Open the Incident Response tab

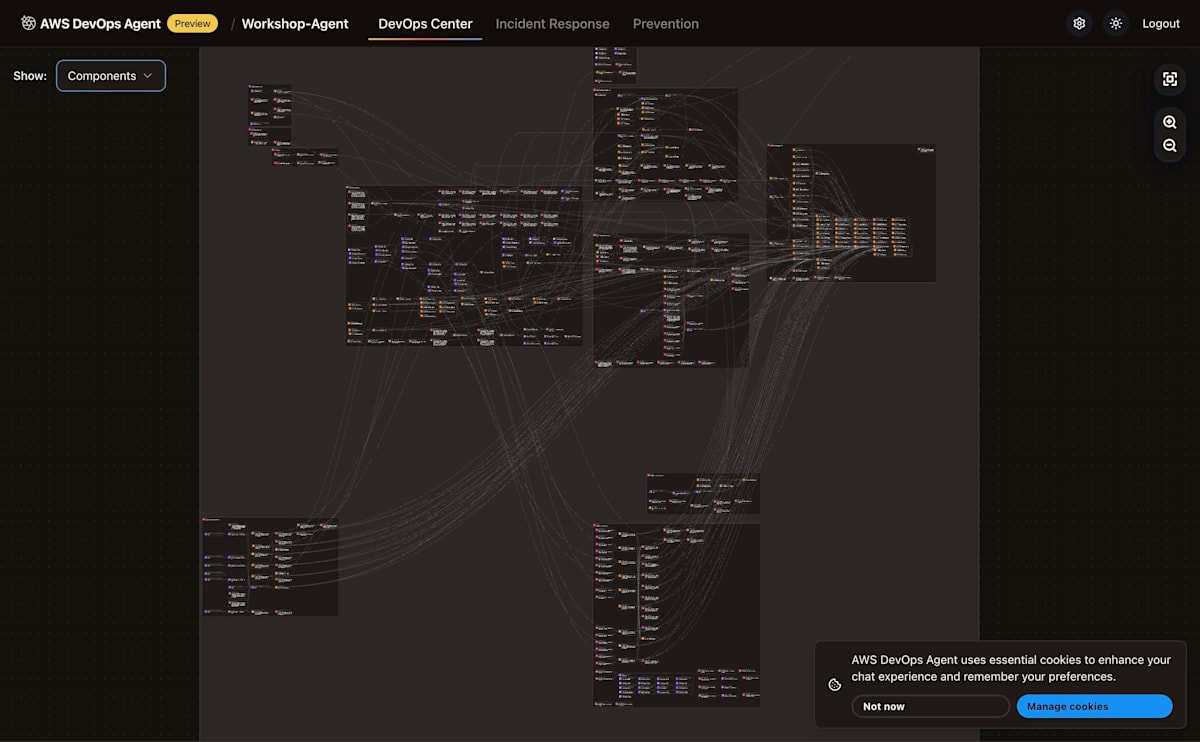(x=552, y=24)
